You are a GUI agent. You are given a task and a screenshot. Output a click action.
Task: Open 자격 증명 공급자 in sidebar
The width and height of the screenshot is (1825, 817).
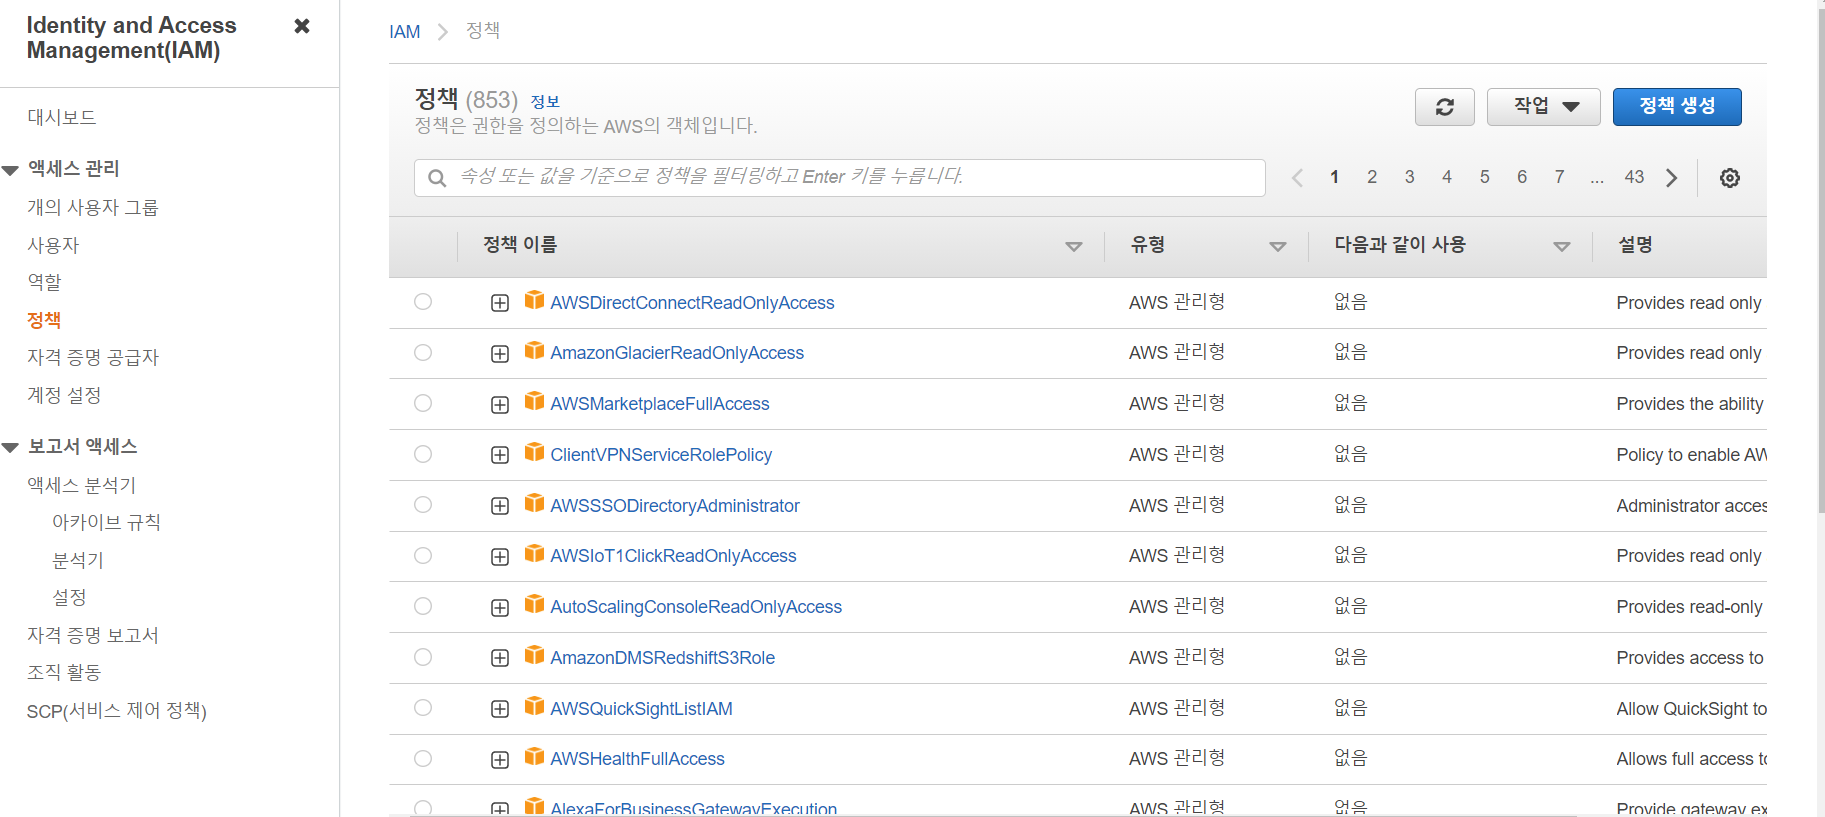(93, 357)
